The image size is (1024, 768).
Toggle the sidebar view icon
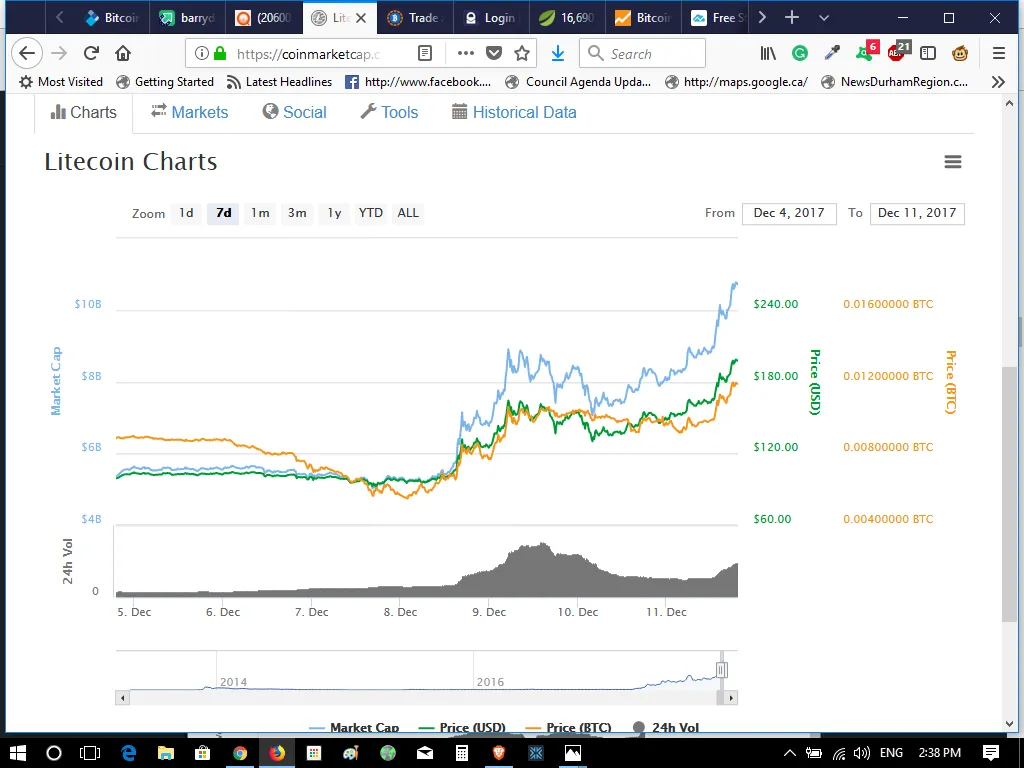[x=927, y=54]
